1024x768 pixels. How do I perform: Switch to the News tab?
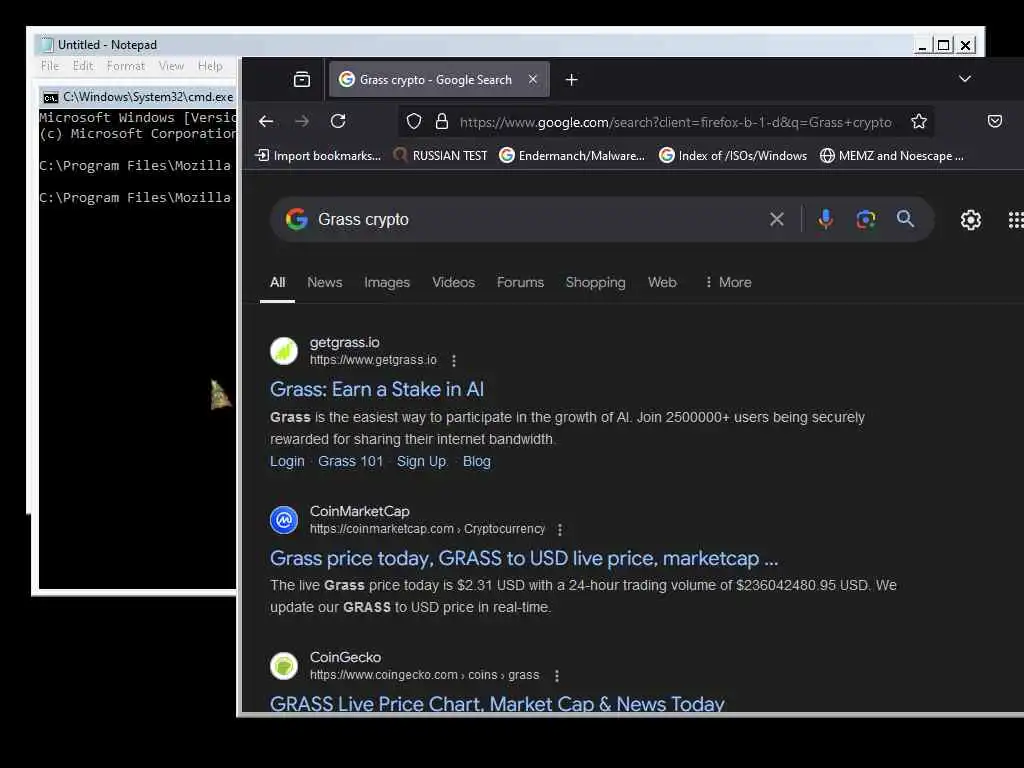325,282
